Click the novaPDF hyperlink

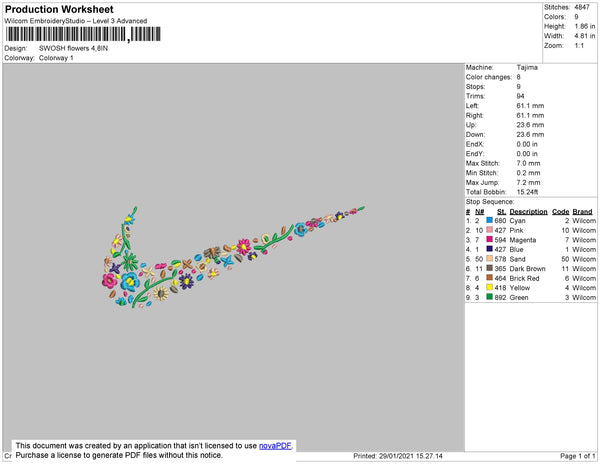275,446
